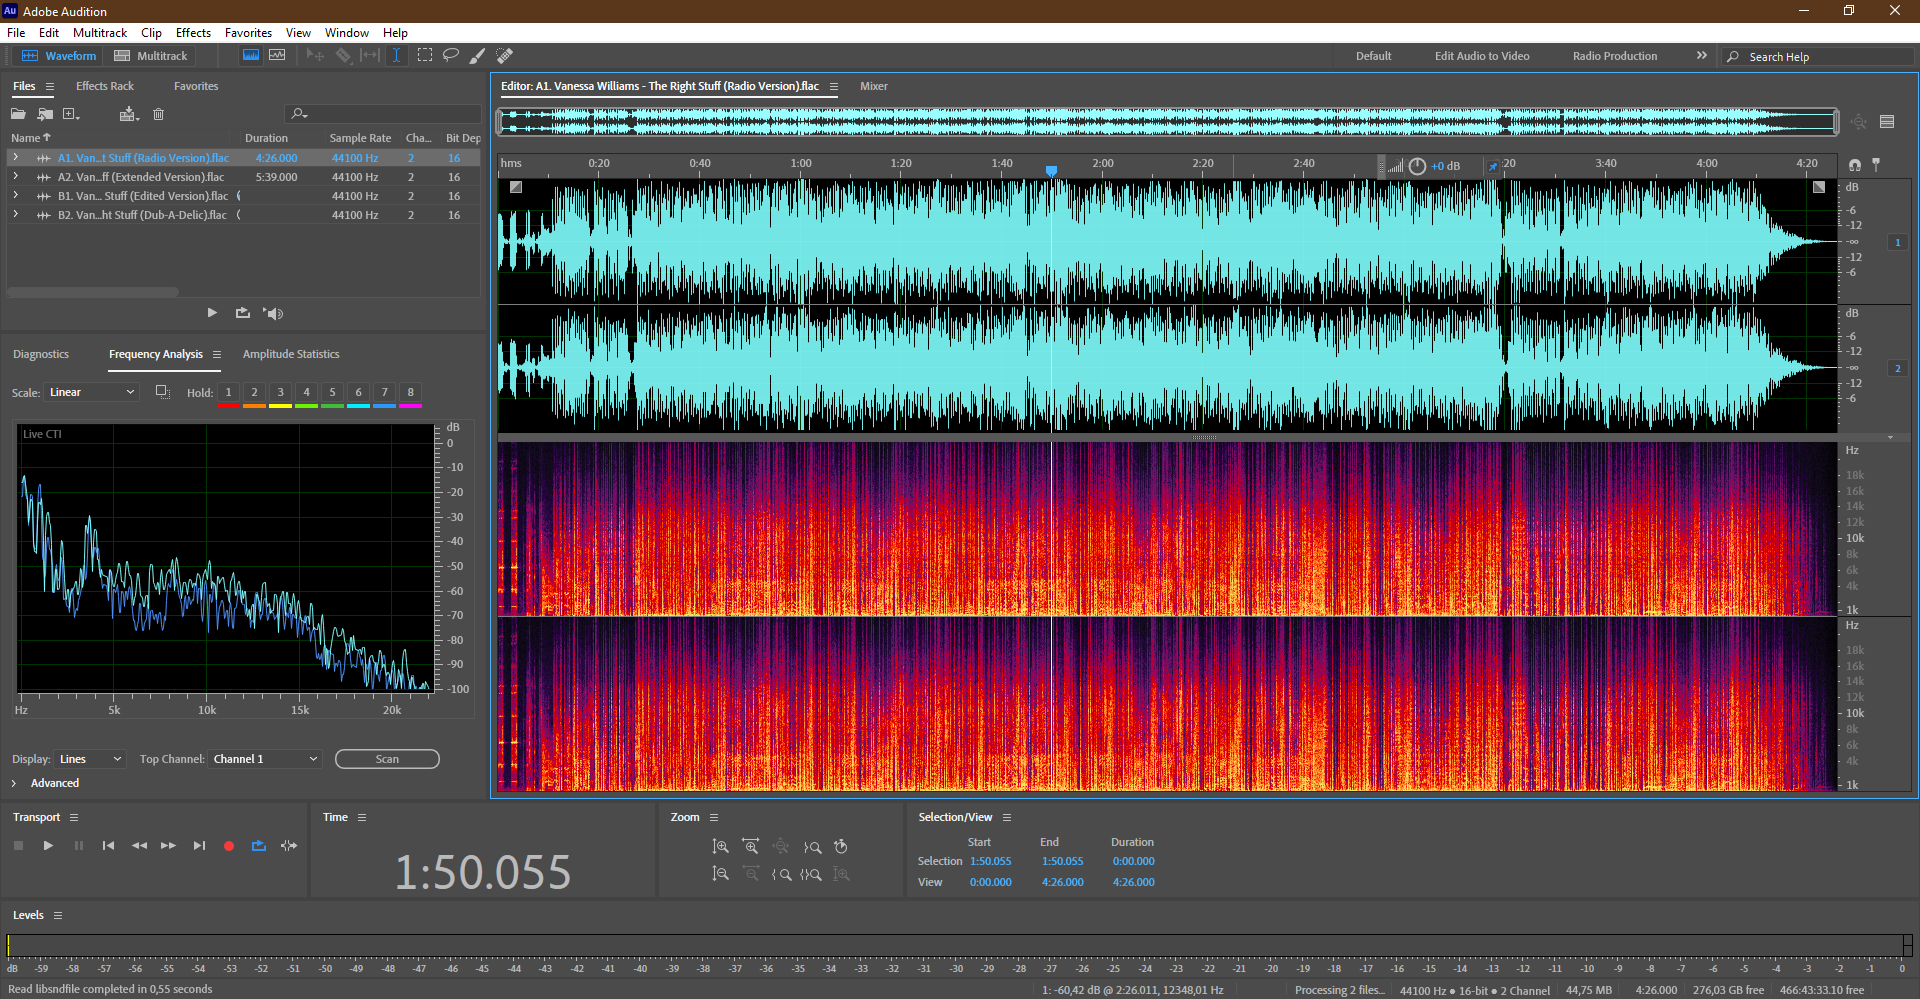Show the spectral pitch display
The width and height of the screenshot is (1920, 999).
click(277, 55)
